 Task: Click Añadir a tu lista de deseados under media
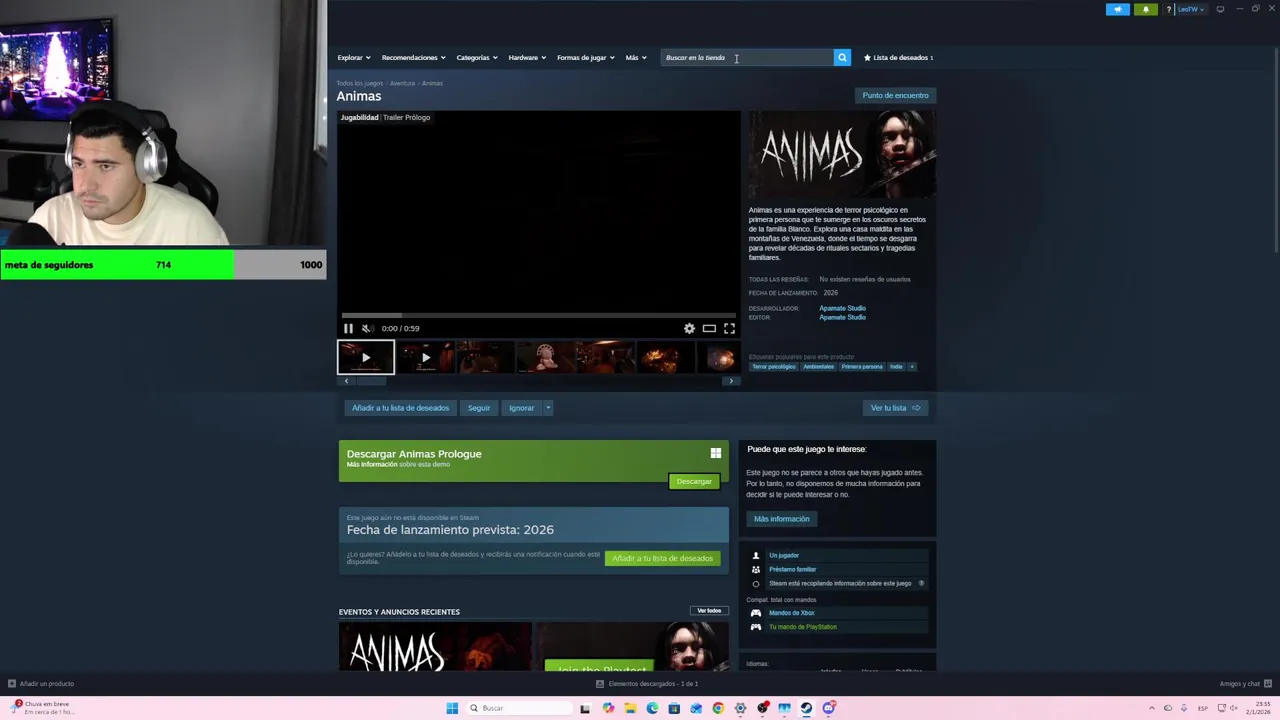coord(400,407)
